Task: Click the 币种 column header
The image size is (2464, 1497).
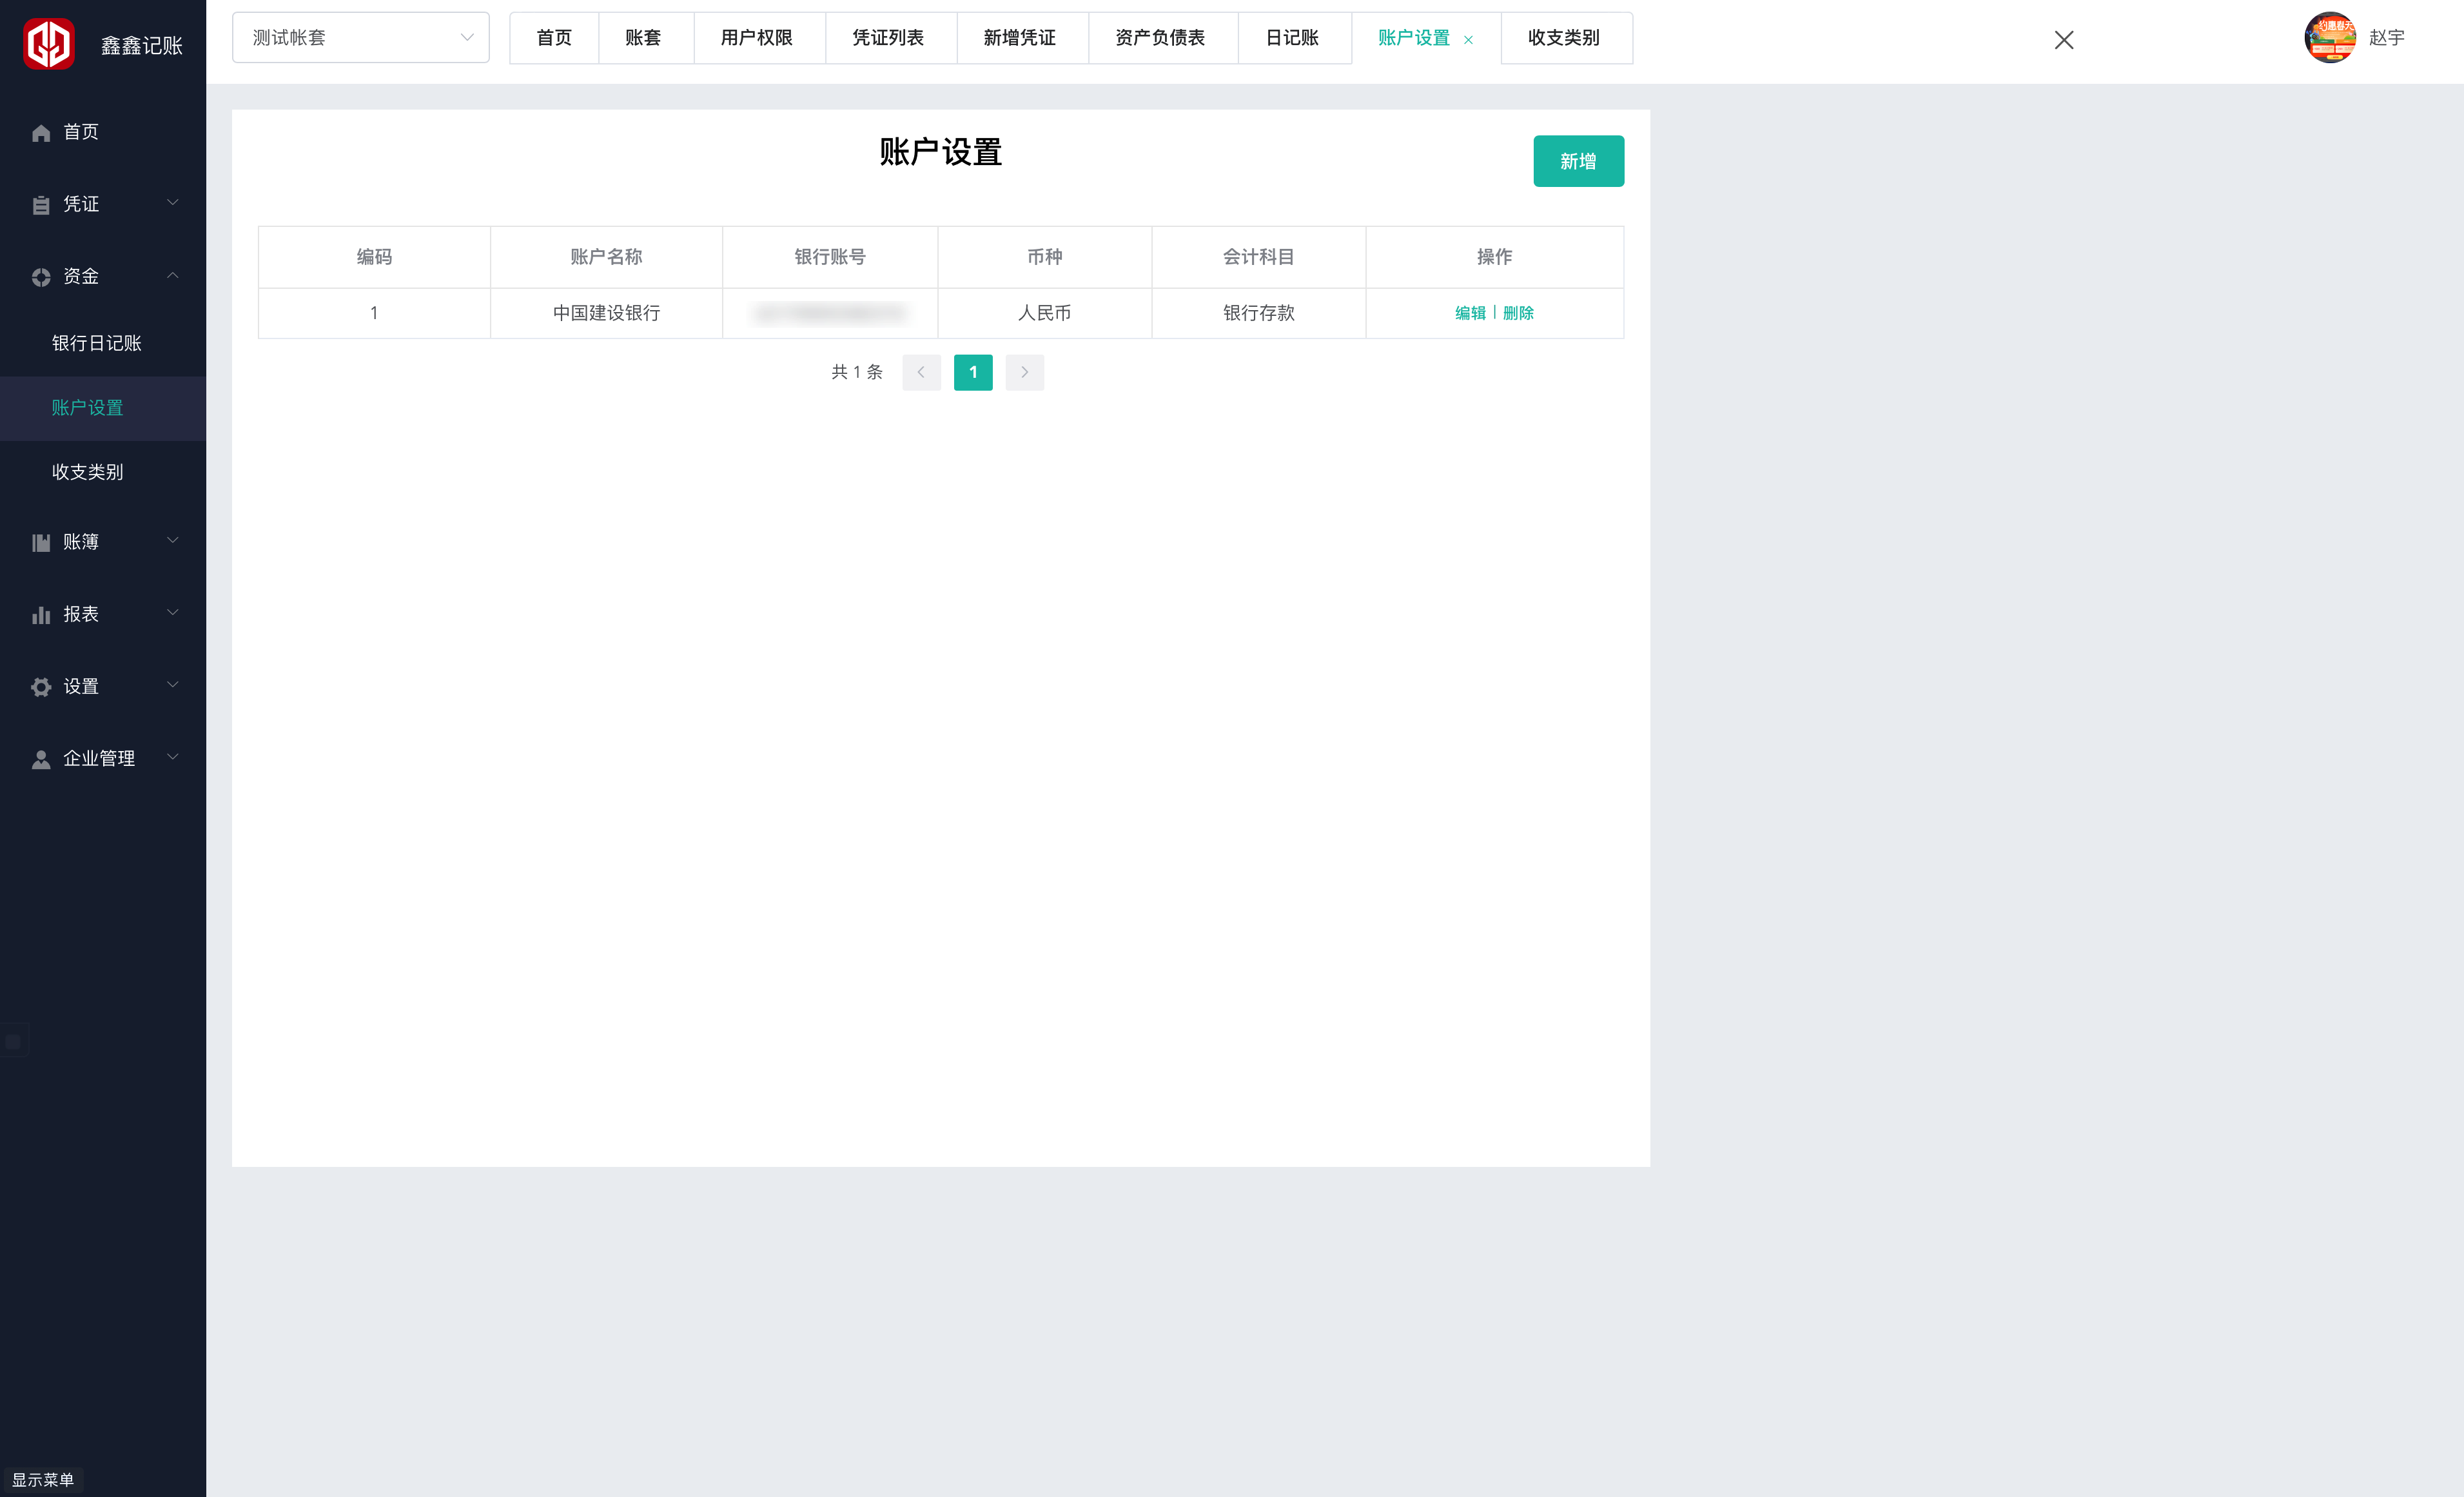Action: pos(1044,257)
